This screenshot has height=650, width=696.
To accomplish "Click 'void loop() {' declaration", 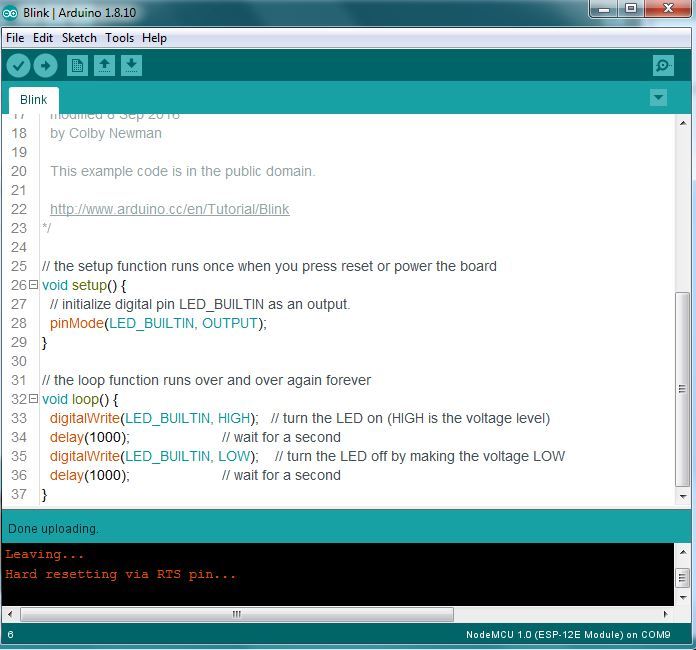I will [80, 399].
